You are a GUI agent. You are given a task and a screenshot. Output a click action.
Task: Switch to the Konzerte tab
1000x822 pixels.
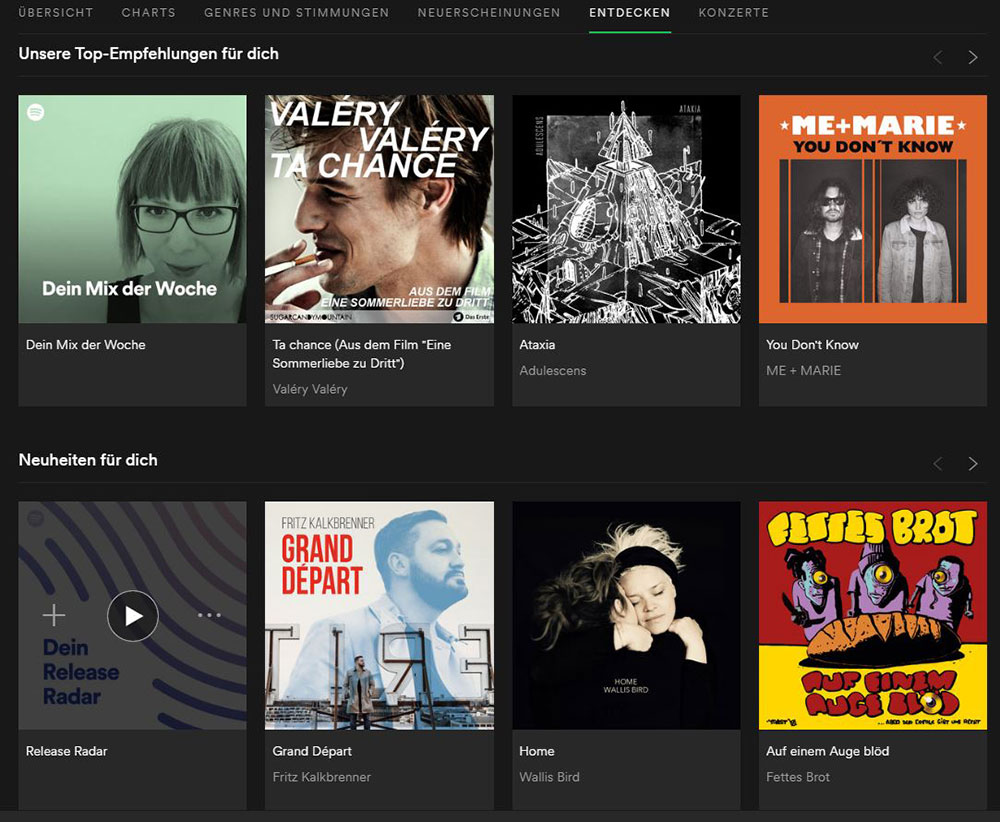[733, 13]
